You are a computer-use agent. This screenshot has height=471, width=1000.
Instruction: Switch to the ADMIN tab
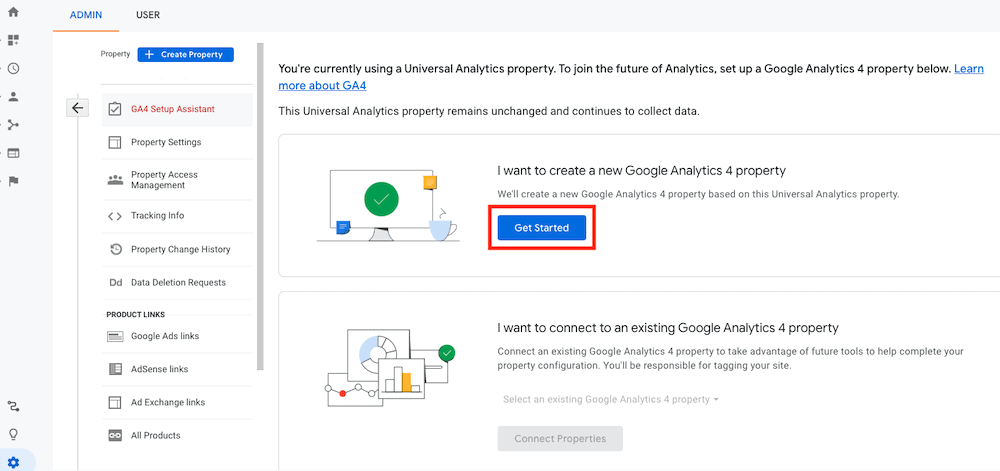[85, 15]
